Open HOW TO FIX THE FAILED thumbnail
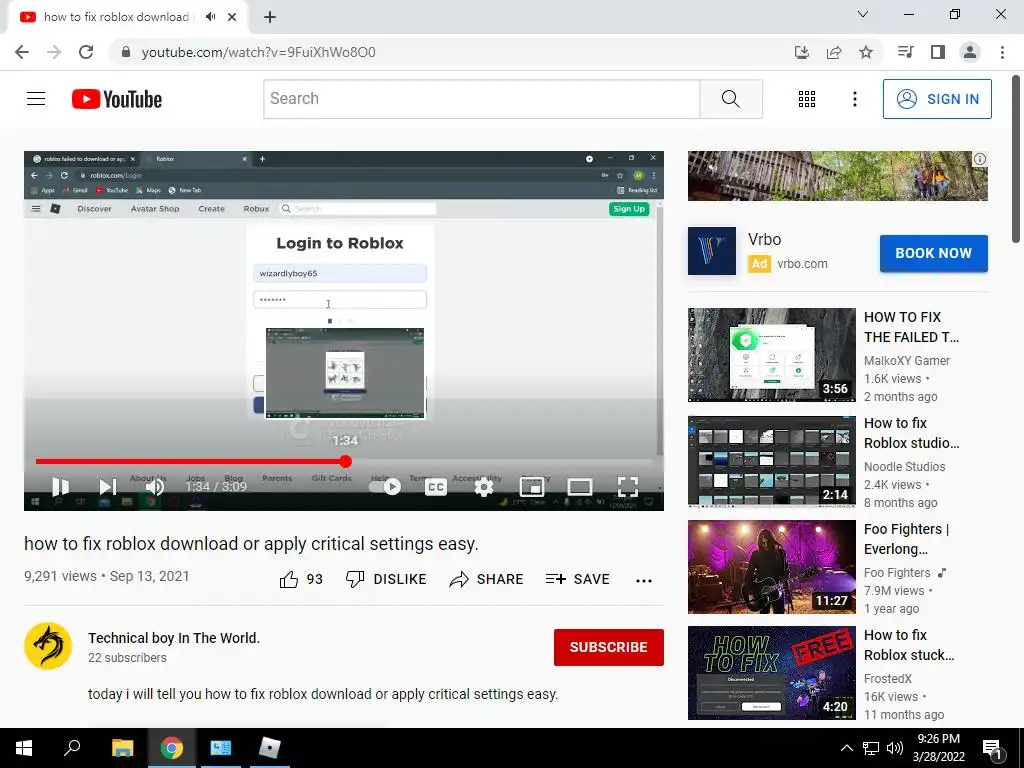This screenshot has width=1024, height=768. coord(771,355)
